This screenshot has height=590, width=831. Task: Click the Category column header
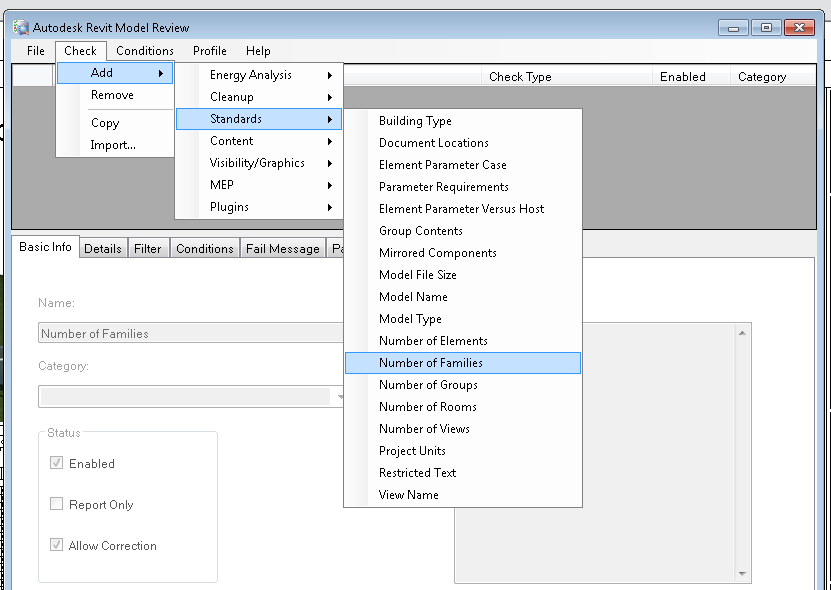click(773, 77)
